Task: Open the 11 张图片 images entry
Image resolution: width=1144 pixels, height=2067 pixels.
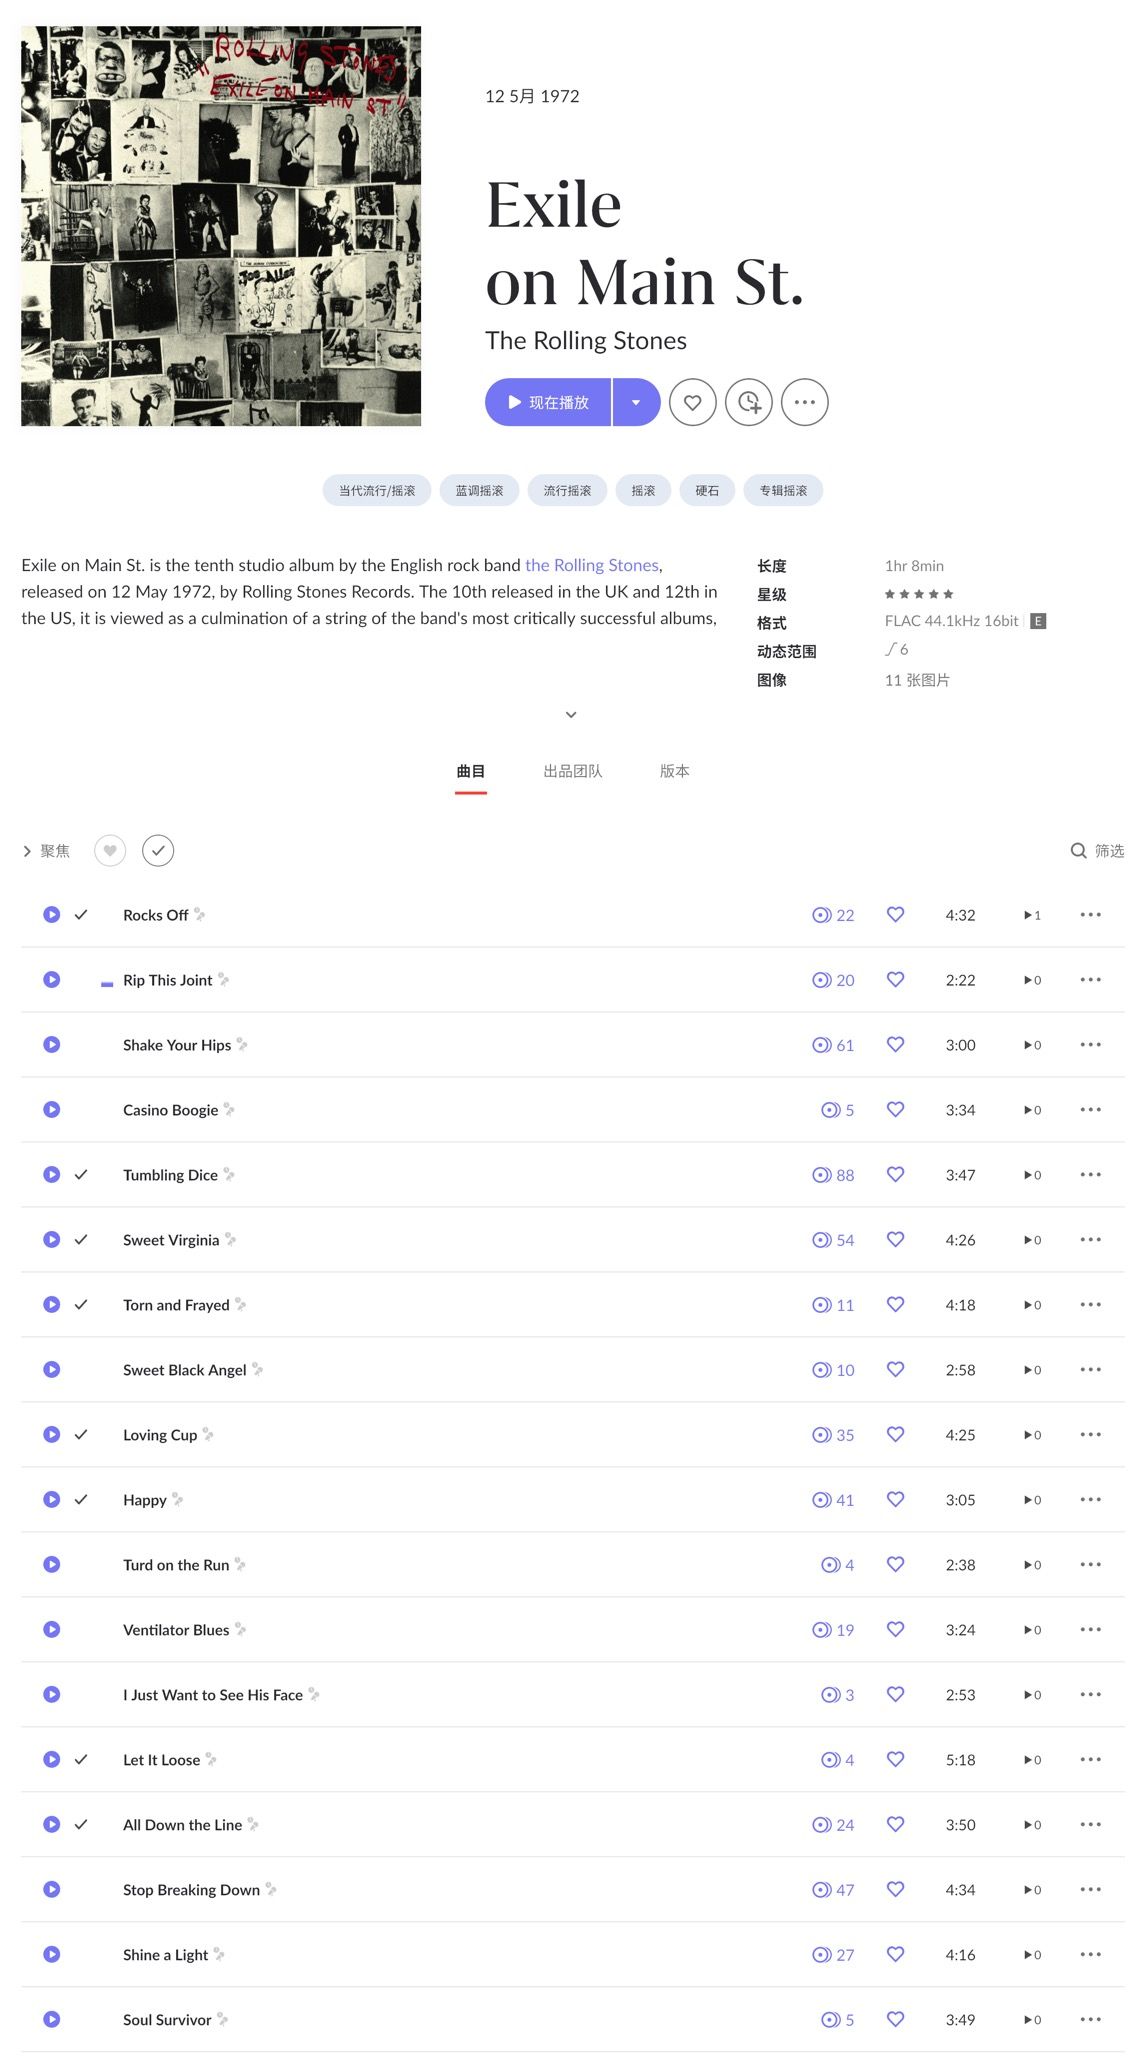Action: point(917,680)
